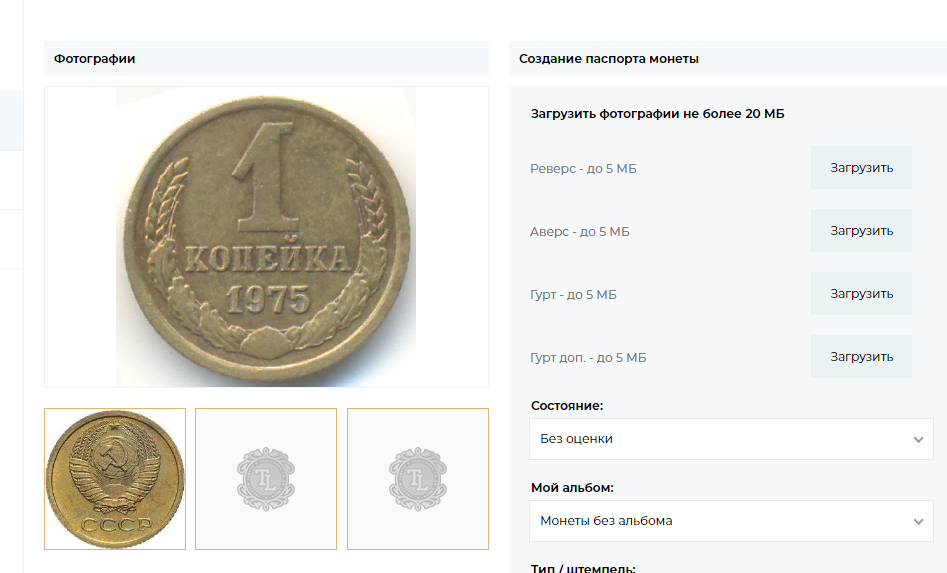Open the Состояние dropdown showing Без оценки

click(x=720, y=439)
